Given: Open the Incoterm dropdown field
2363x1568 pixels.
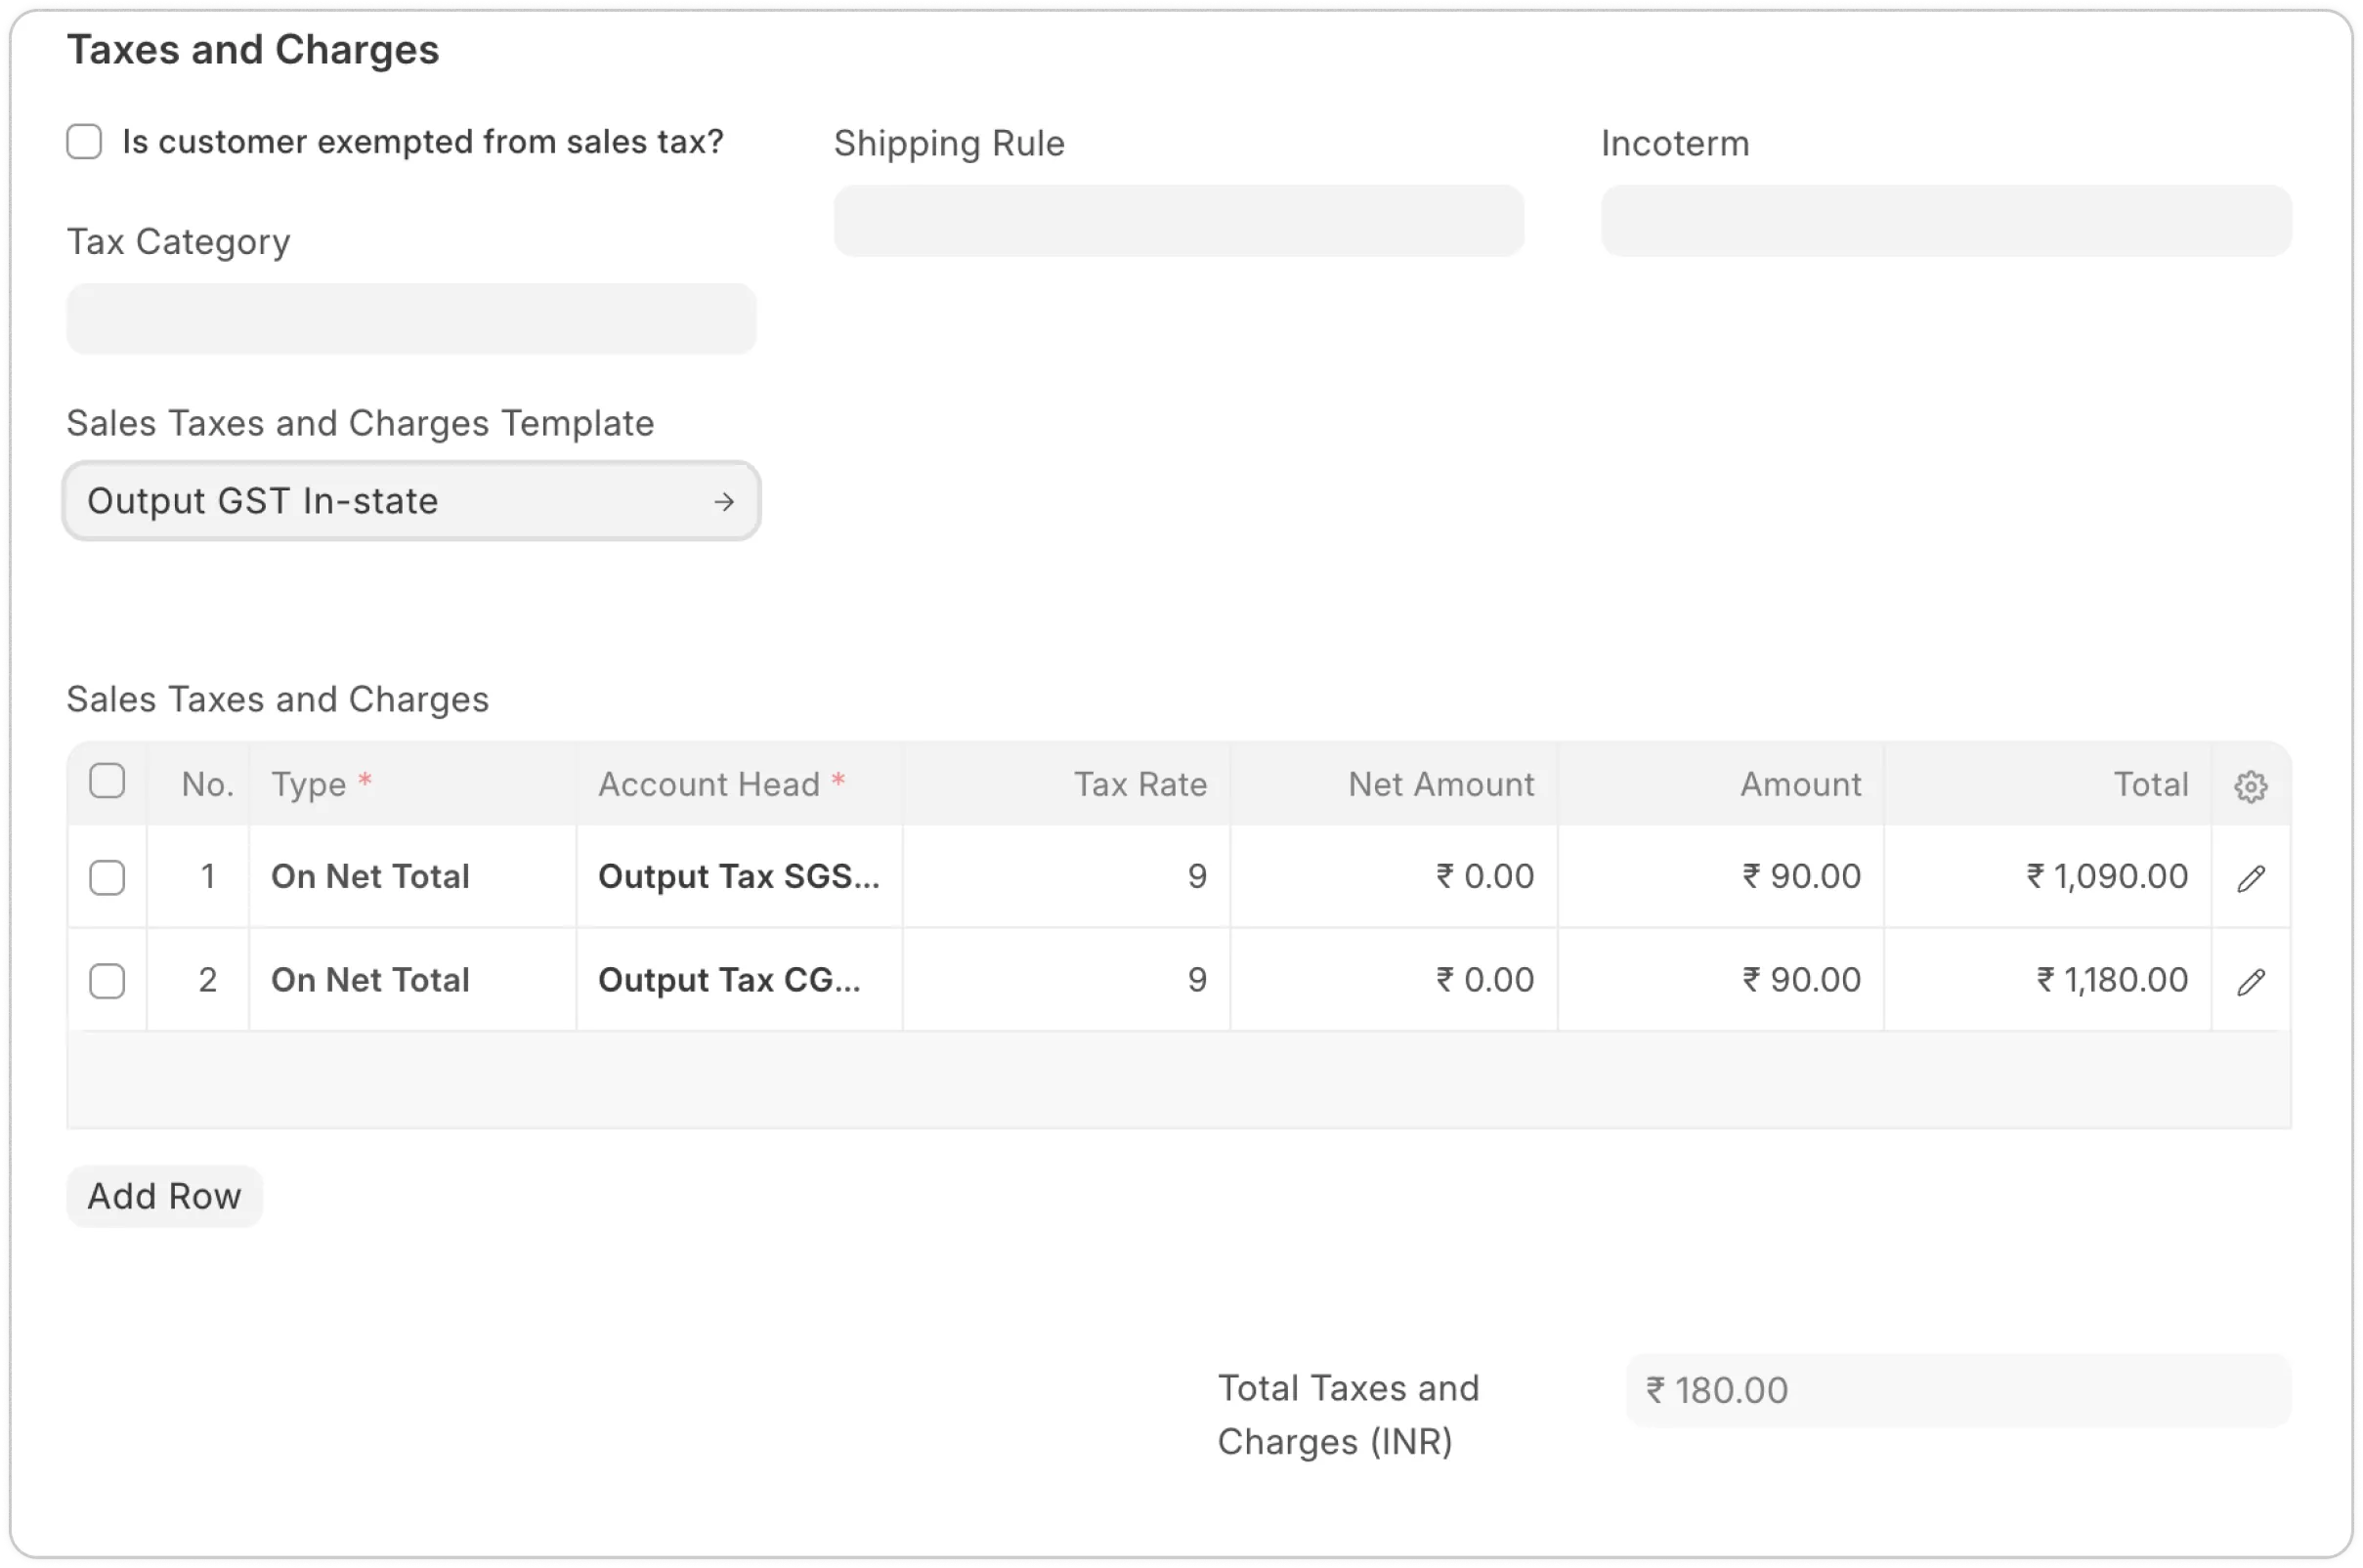Looking at the screenshot, I should (x=1945, y=221).
